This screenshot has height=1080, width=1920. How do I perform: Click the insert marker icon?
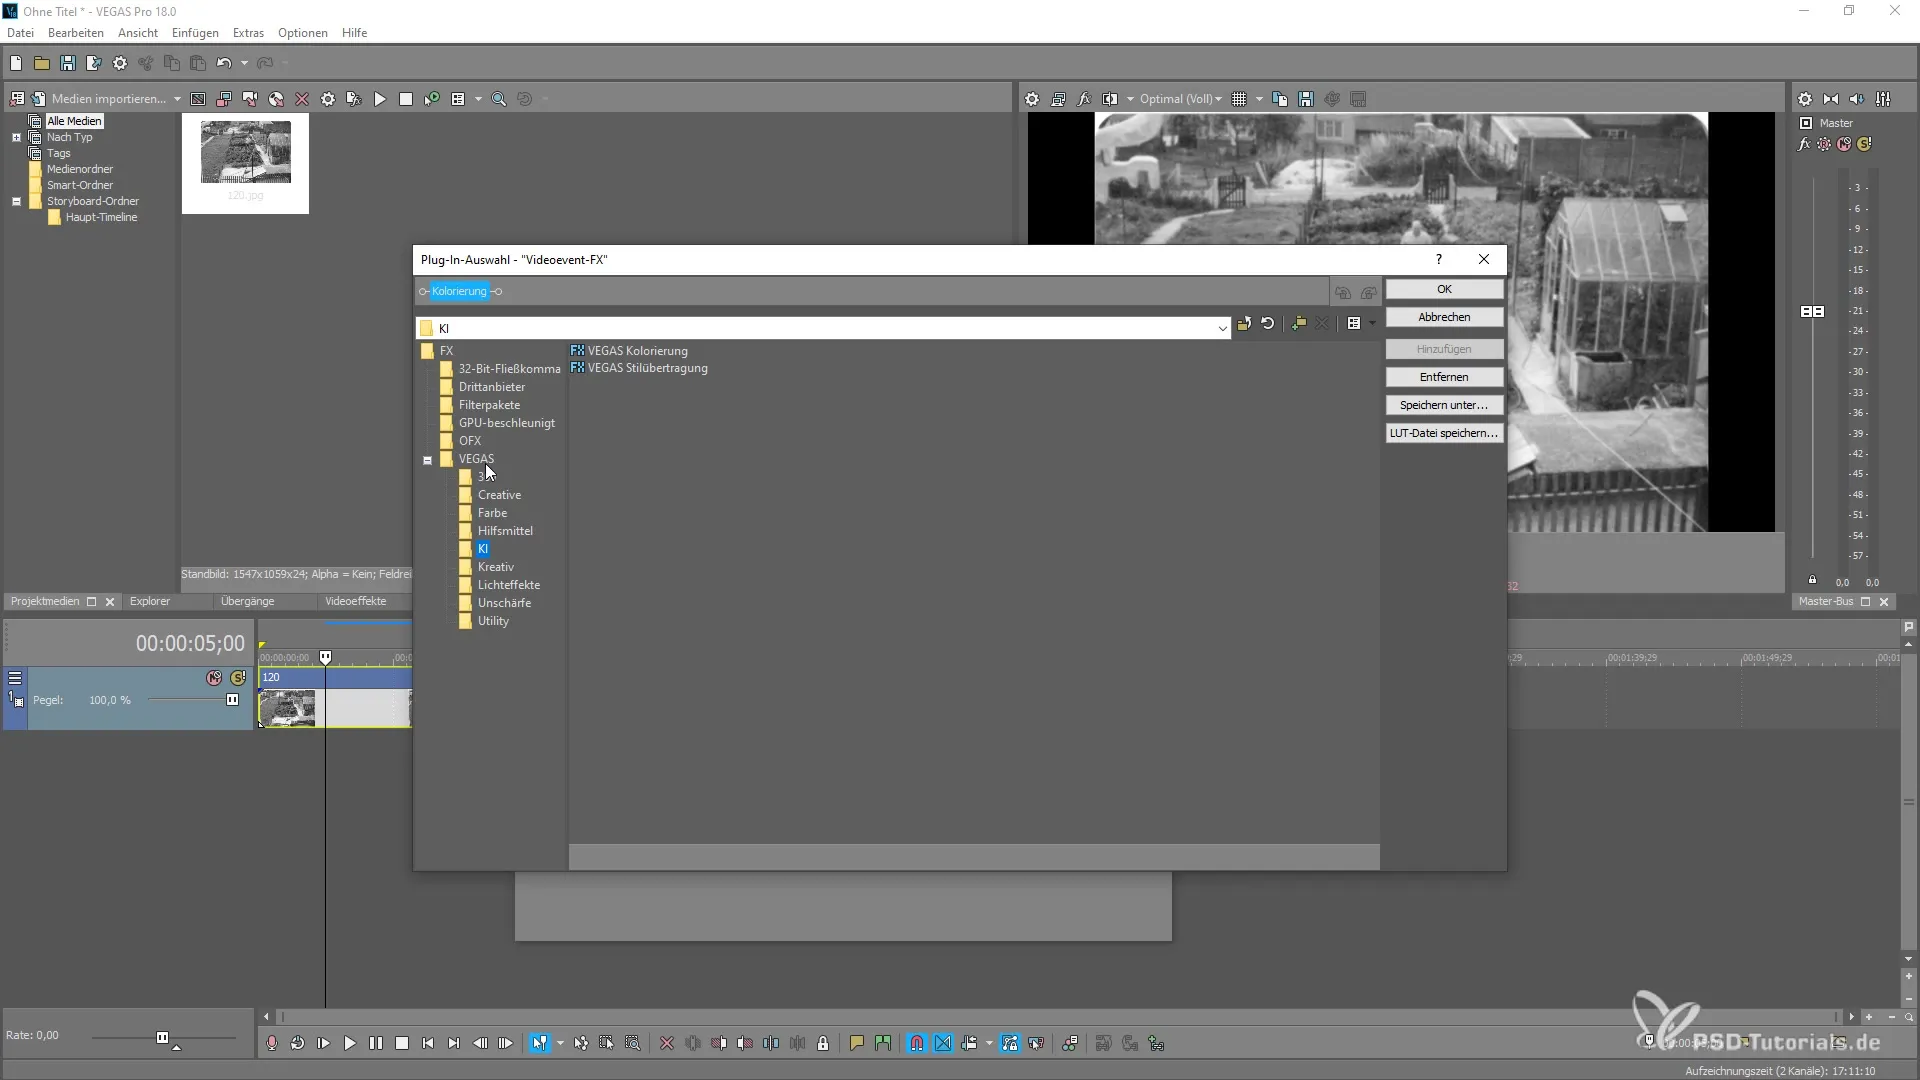pos(856,1043)
